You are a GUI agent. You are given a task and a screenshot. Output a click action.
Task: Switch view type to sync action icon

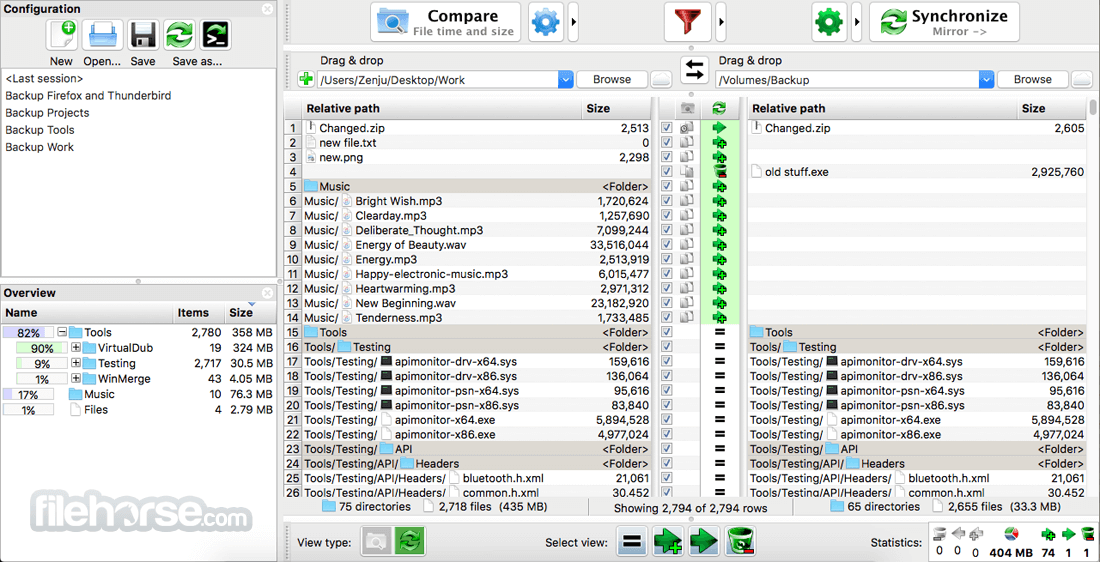tap(409, 542)
